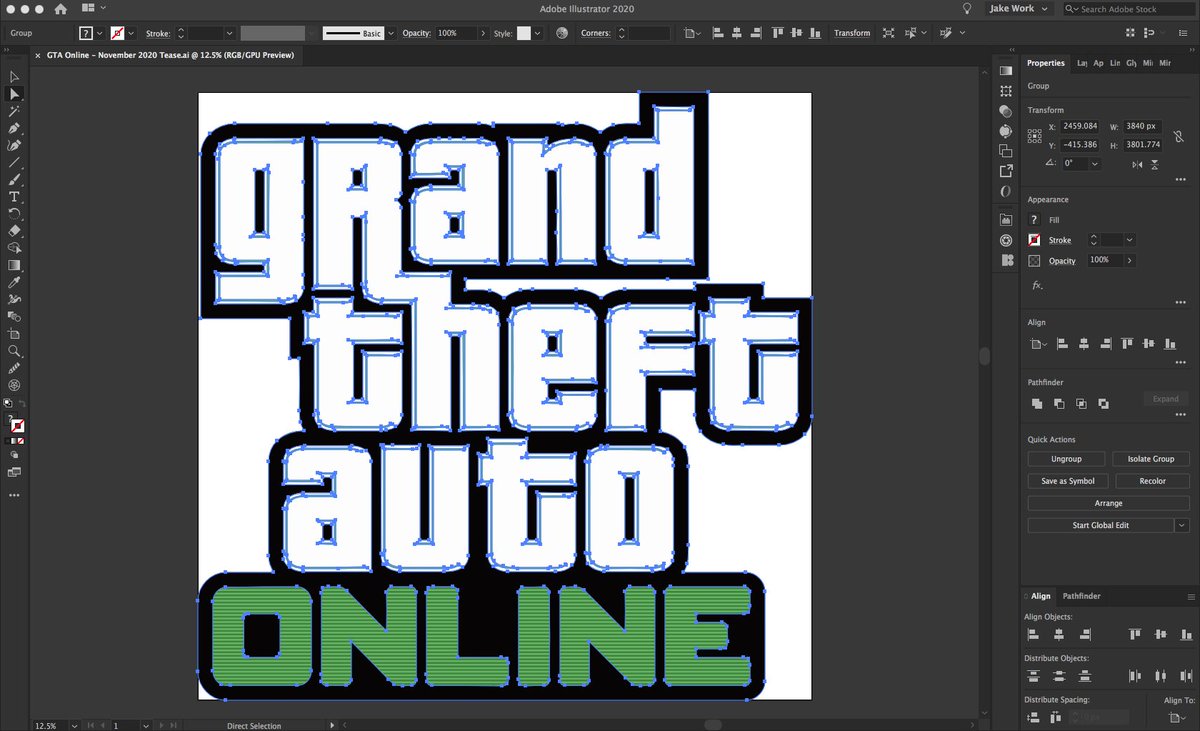Click the X position field showing 2459.084
The width and height of the screenshot is (1200, 731).
[1080, 126]
